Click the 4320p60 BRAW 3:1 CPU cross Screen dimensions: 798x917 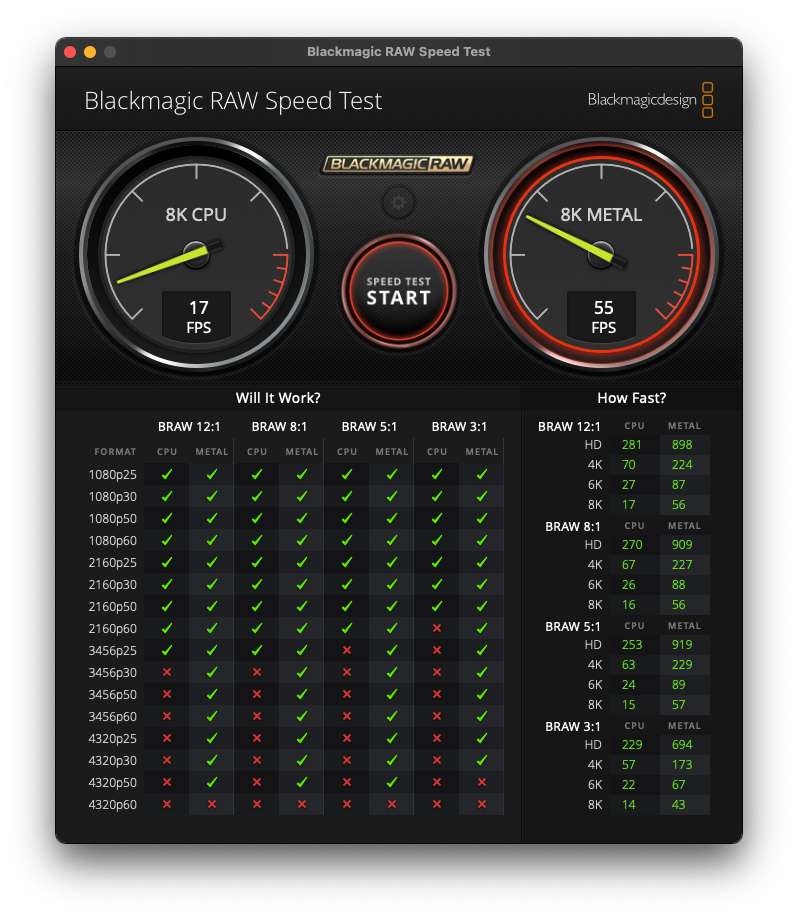pos(437,804)
